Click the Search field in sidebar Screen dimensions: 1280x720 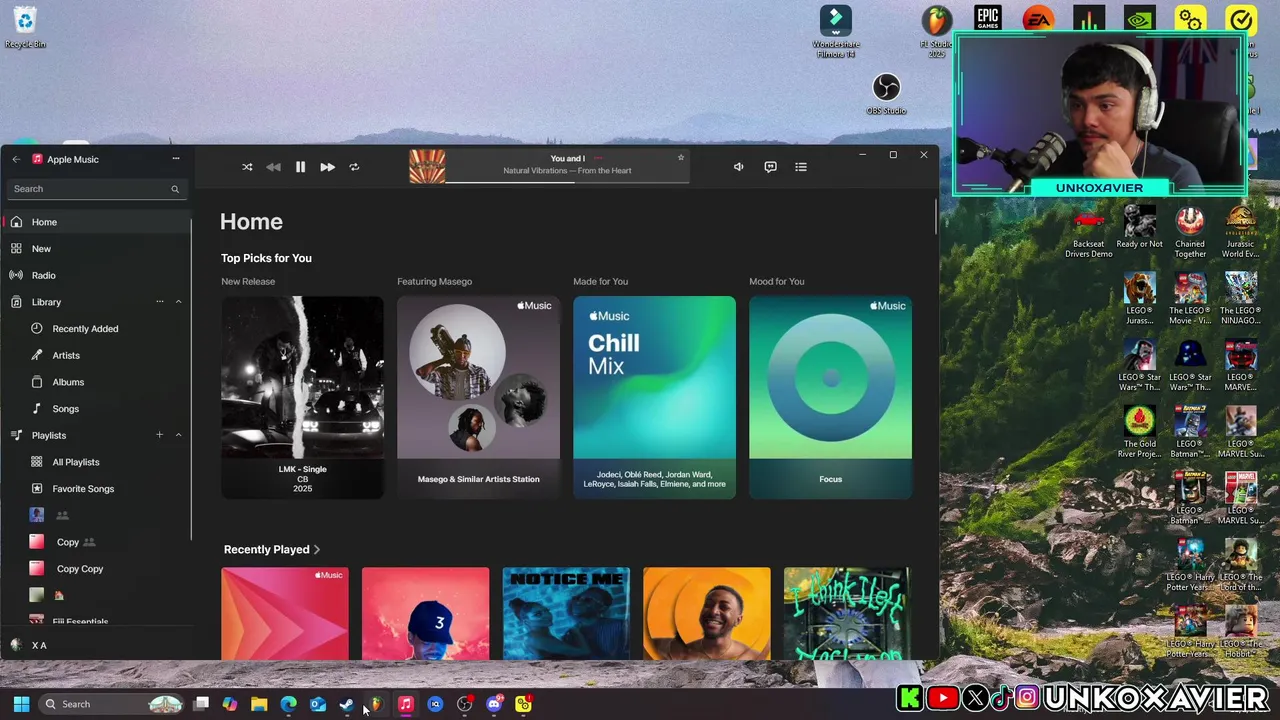pyautogui.click(x=96, y=189)
